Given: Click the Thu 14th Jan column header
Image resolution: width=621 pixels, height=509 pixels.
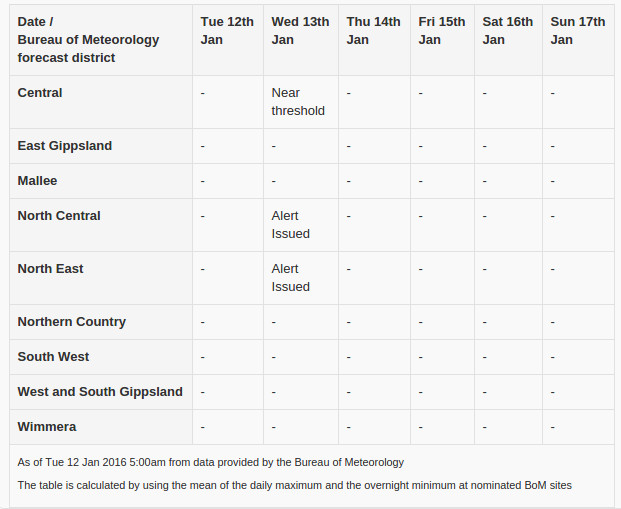Looking at the screenshot, I should [x=373, y=31].
